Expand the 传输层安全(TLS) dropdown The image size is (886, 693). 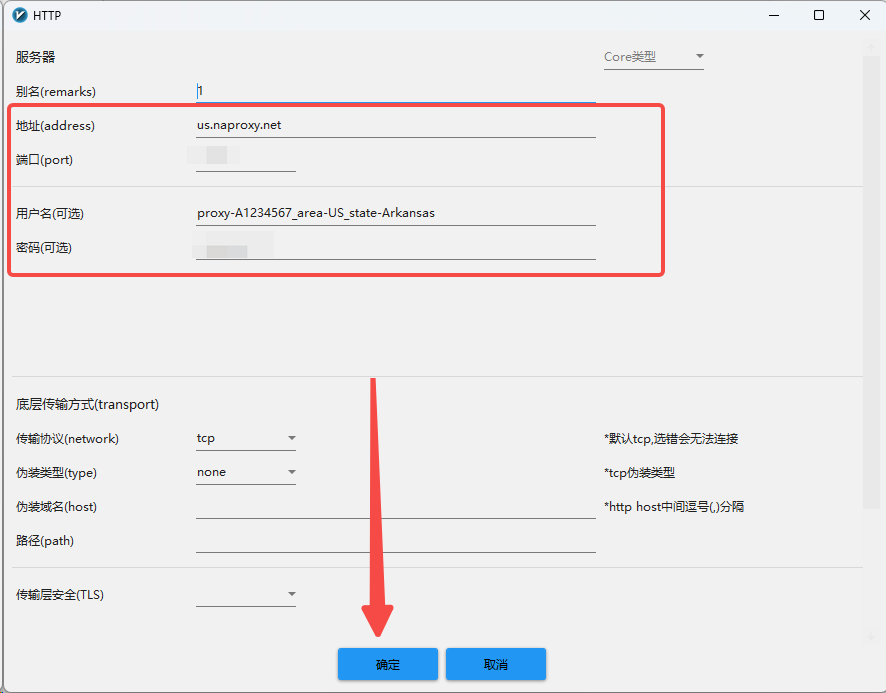pyautogui.click(x=246, y=595)
